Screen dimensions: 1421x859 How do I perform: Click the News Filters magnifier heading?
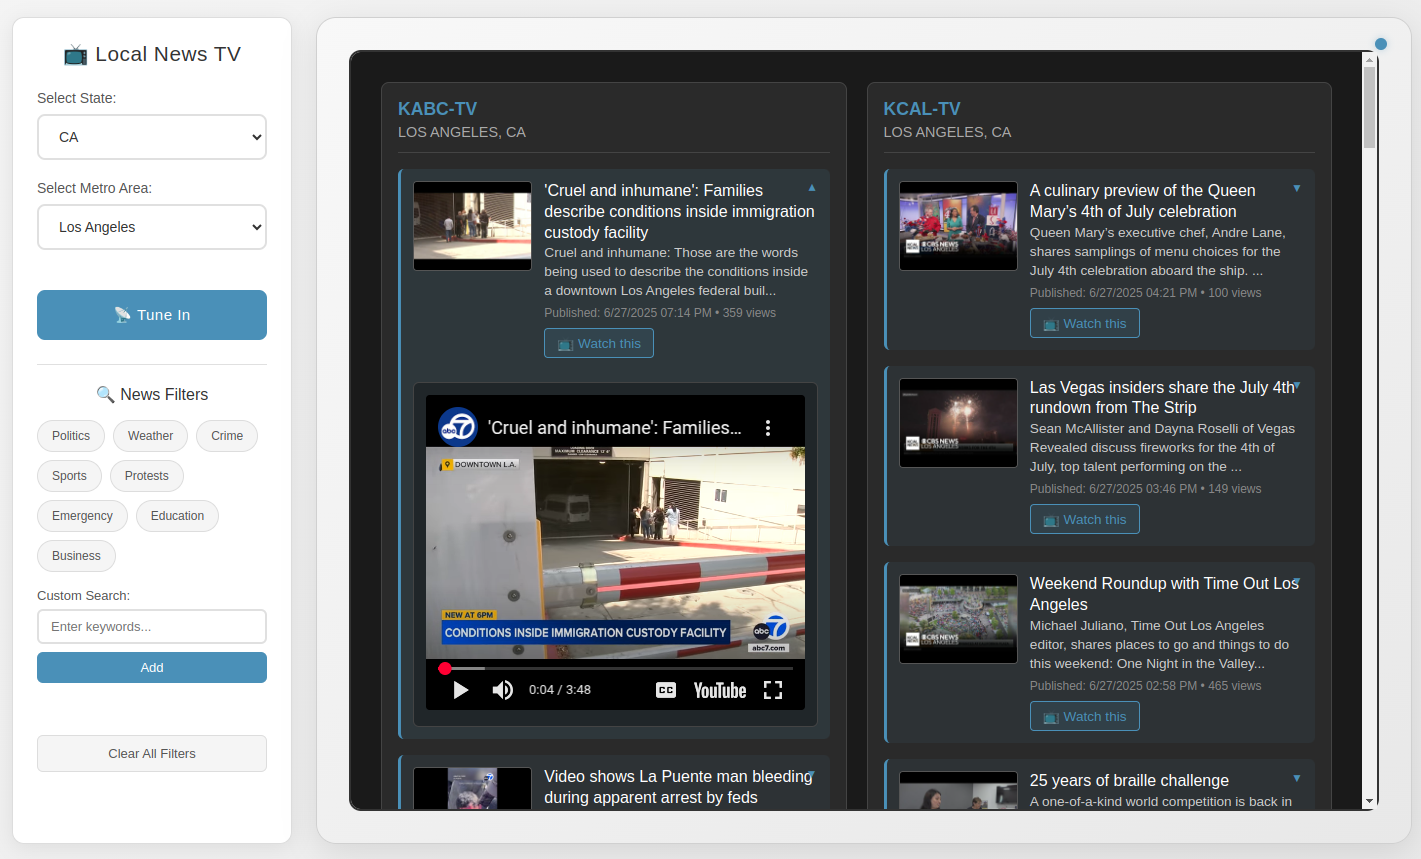point(152,394)
